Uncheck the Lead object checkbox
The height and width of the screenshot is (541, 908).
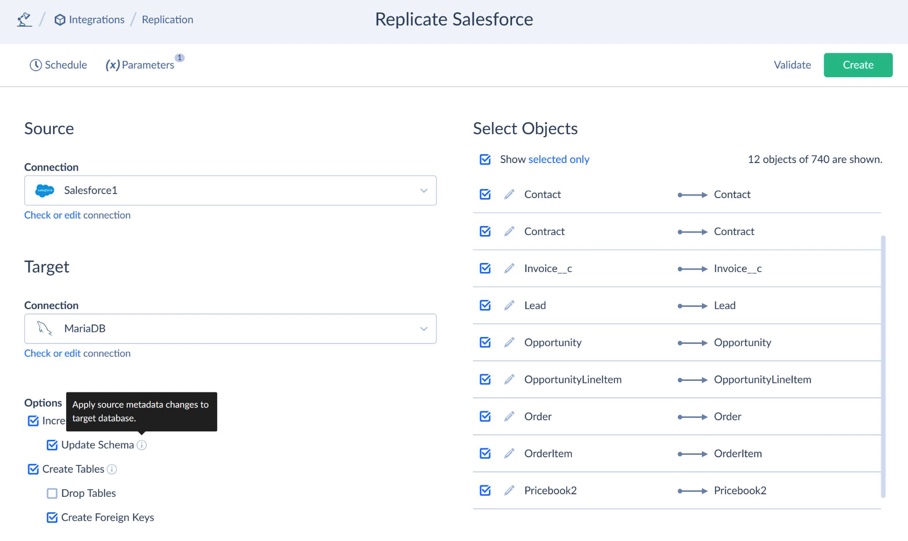(485, 306)
